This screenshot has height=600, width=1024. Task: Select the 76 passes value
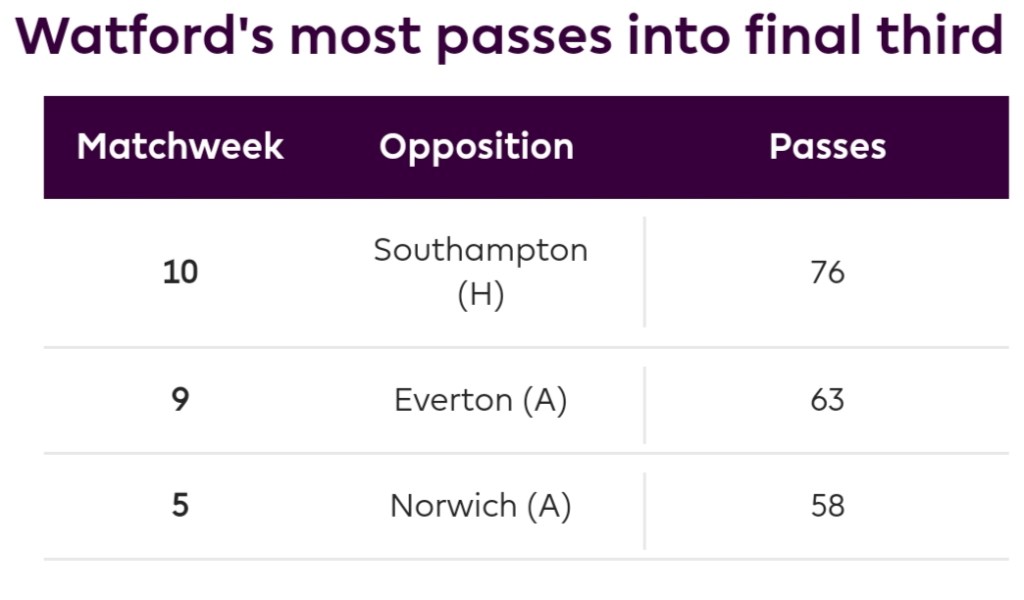point(828,272)
